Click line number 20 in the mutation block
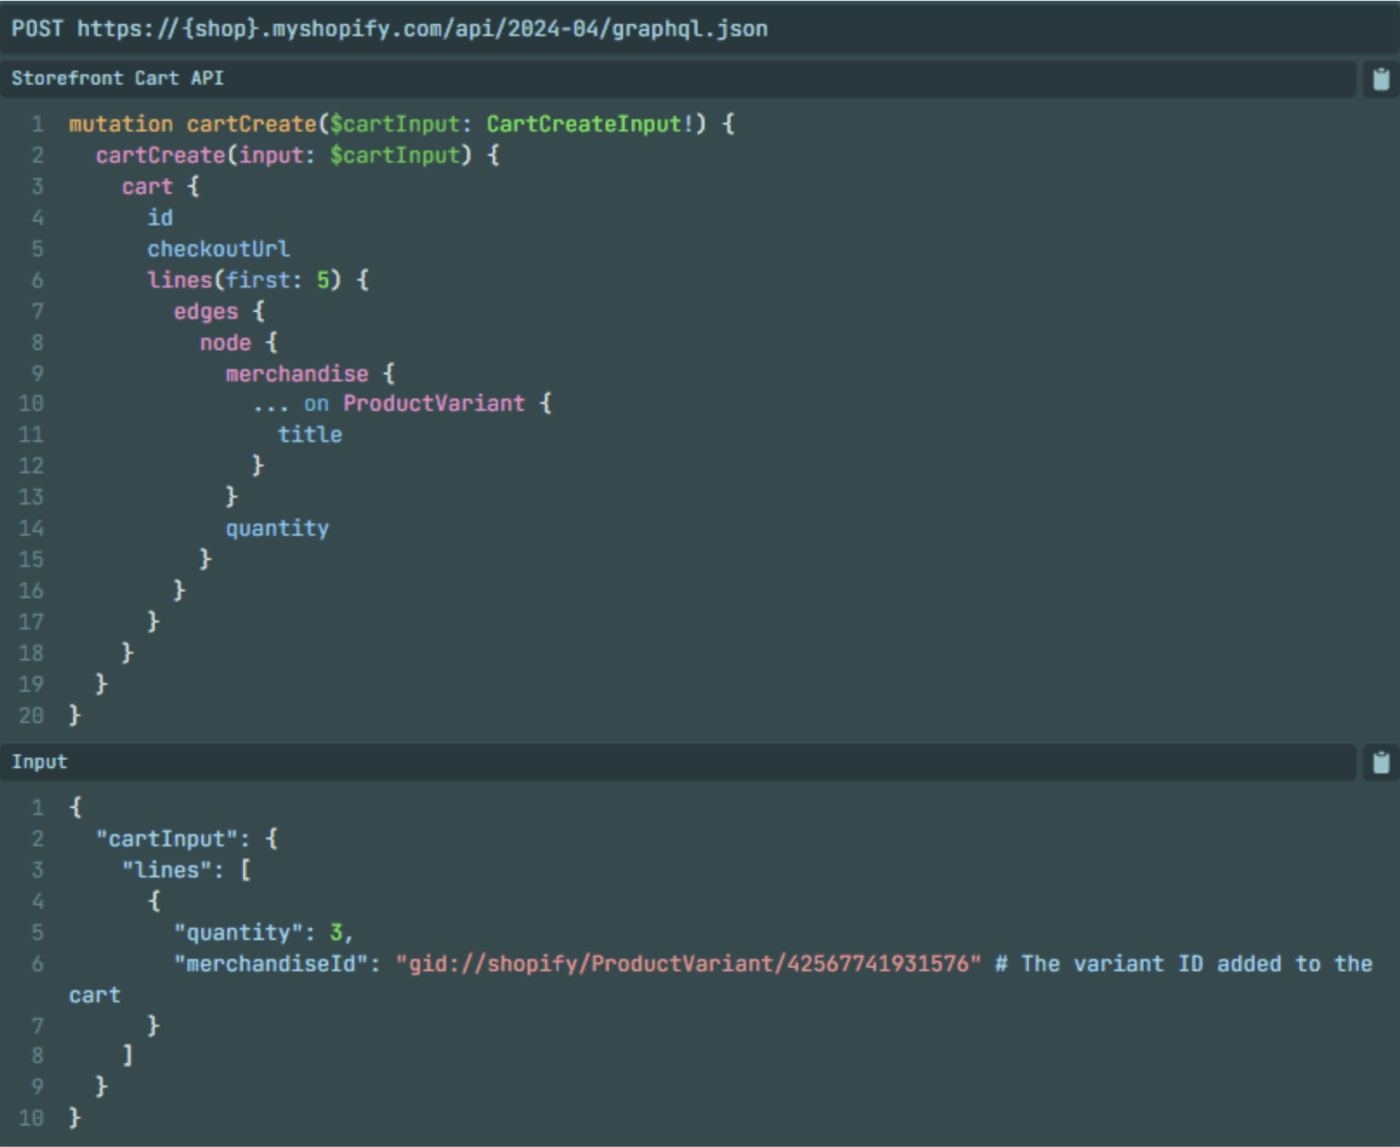The image size is (1400, 1147). pos(31,716)
